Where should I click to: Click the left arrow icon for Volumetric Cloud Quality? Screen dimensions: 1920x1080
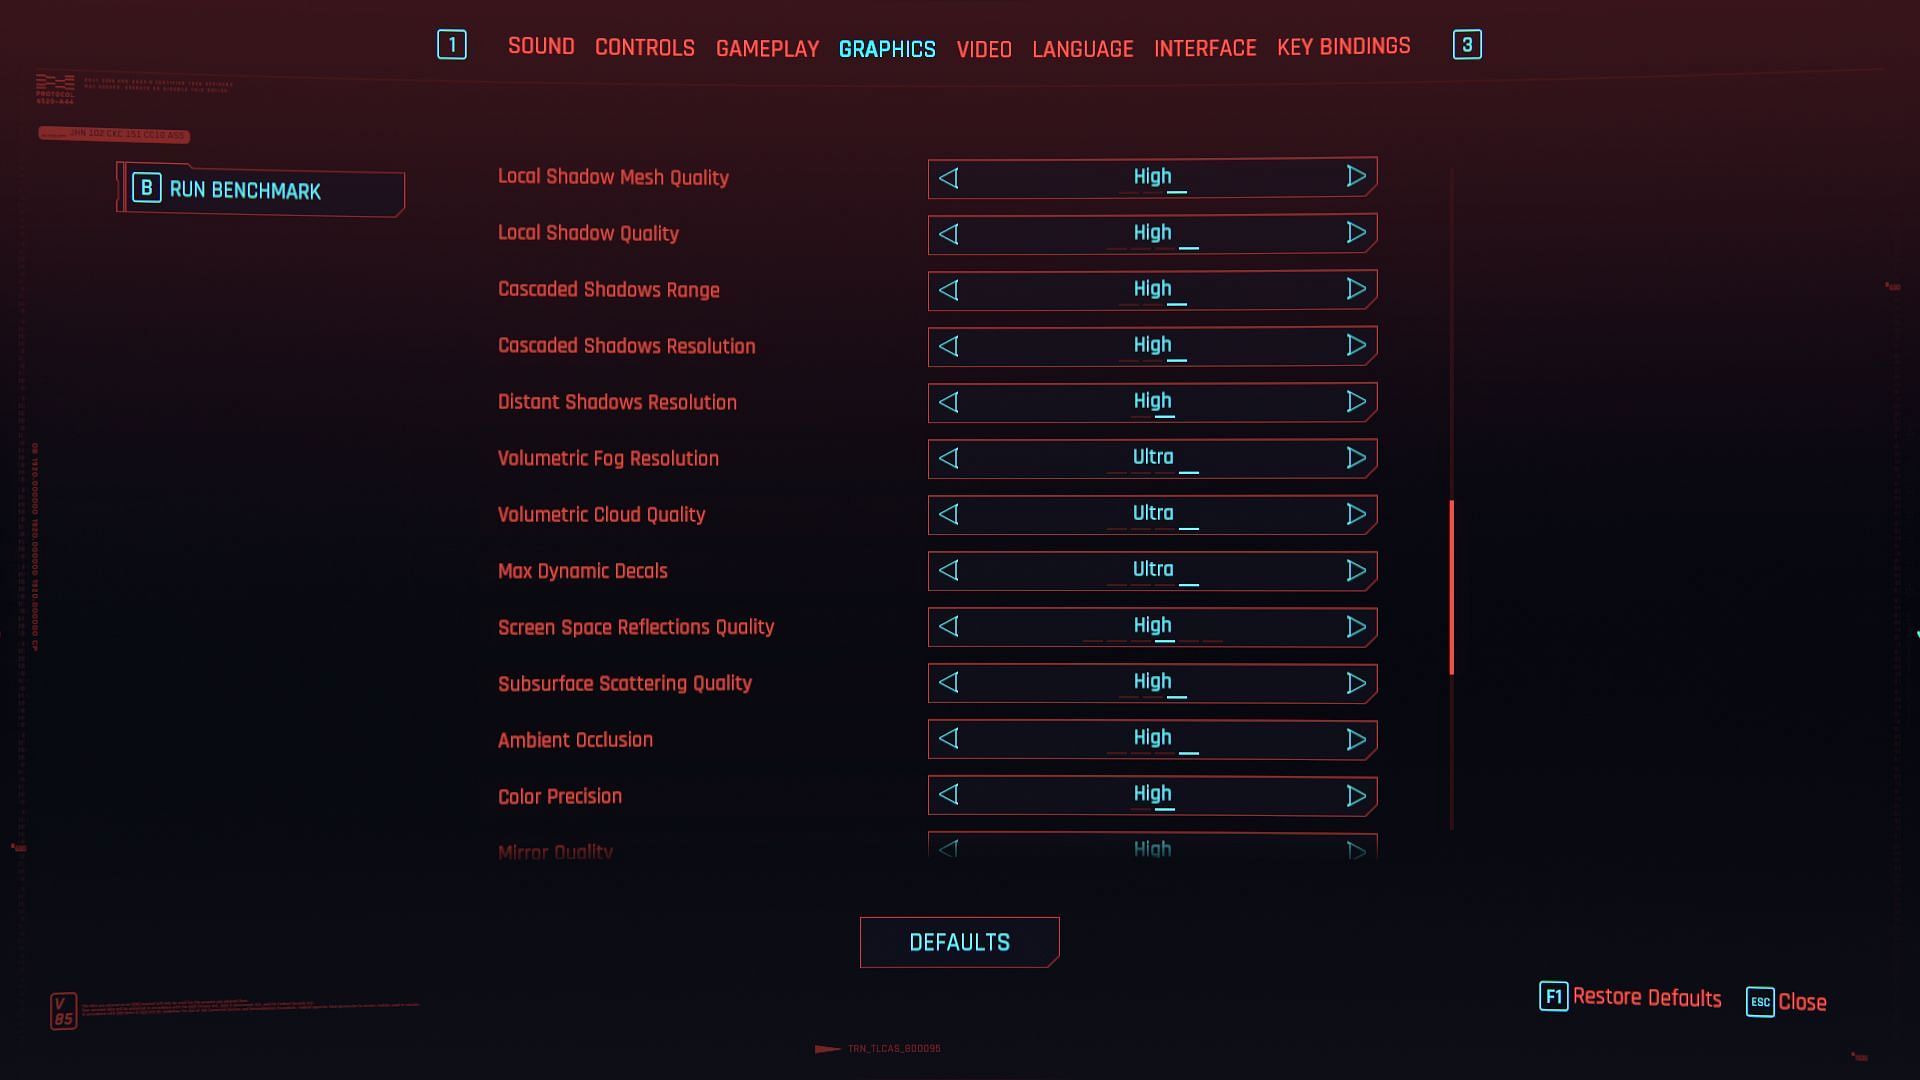[x=948, y=513]
